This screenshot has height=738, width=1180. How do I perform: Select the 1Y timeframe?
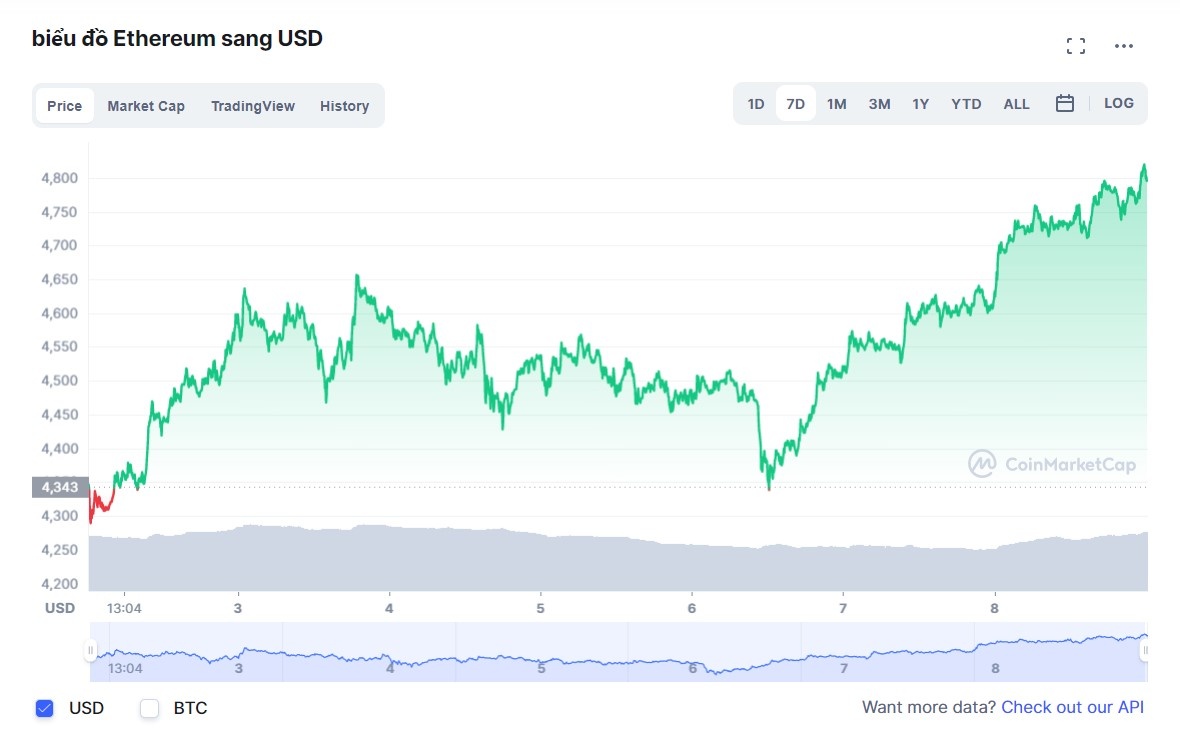[x=920, y=103]
